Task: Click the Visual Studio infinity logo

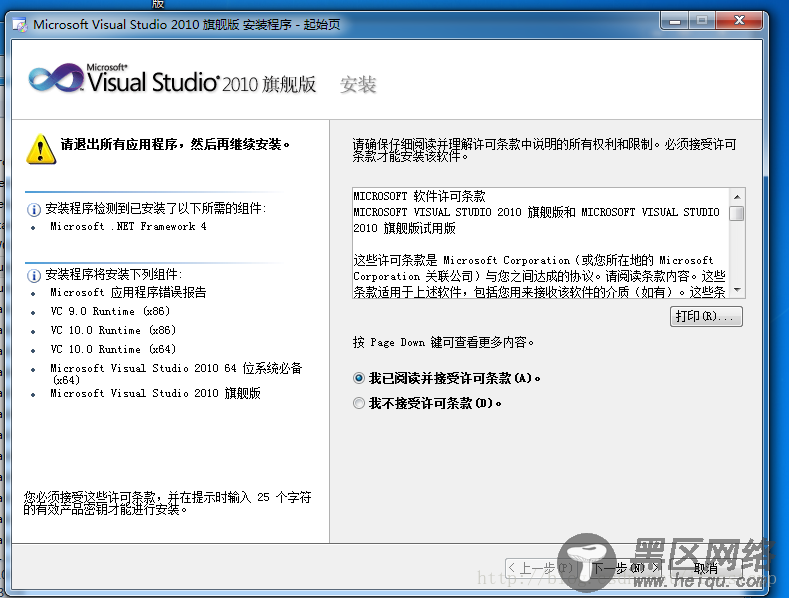Action: pyautogui.click(x=56, y=78)
